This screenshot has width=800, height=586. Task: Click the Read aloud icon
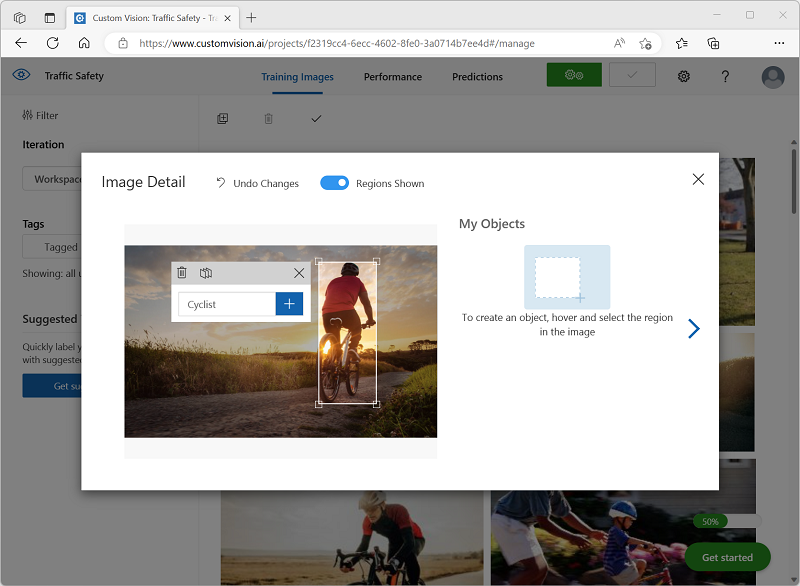[619, 43]
